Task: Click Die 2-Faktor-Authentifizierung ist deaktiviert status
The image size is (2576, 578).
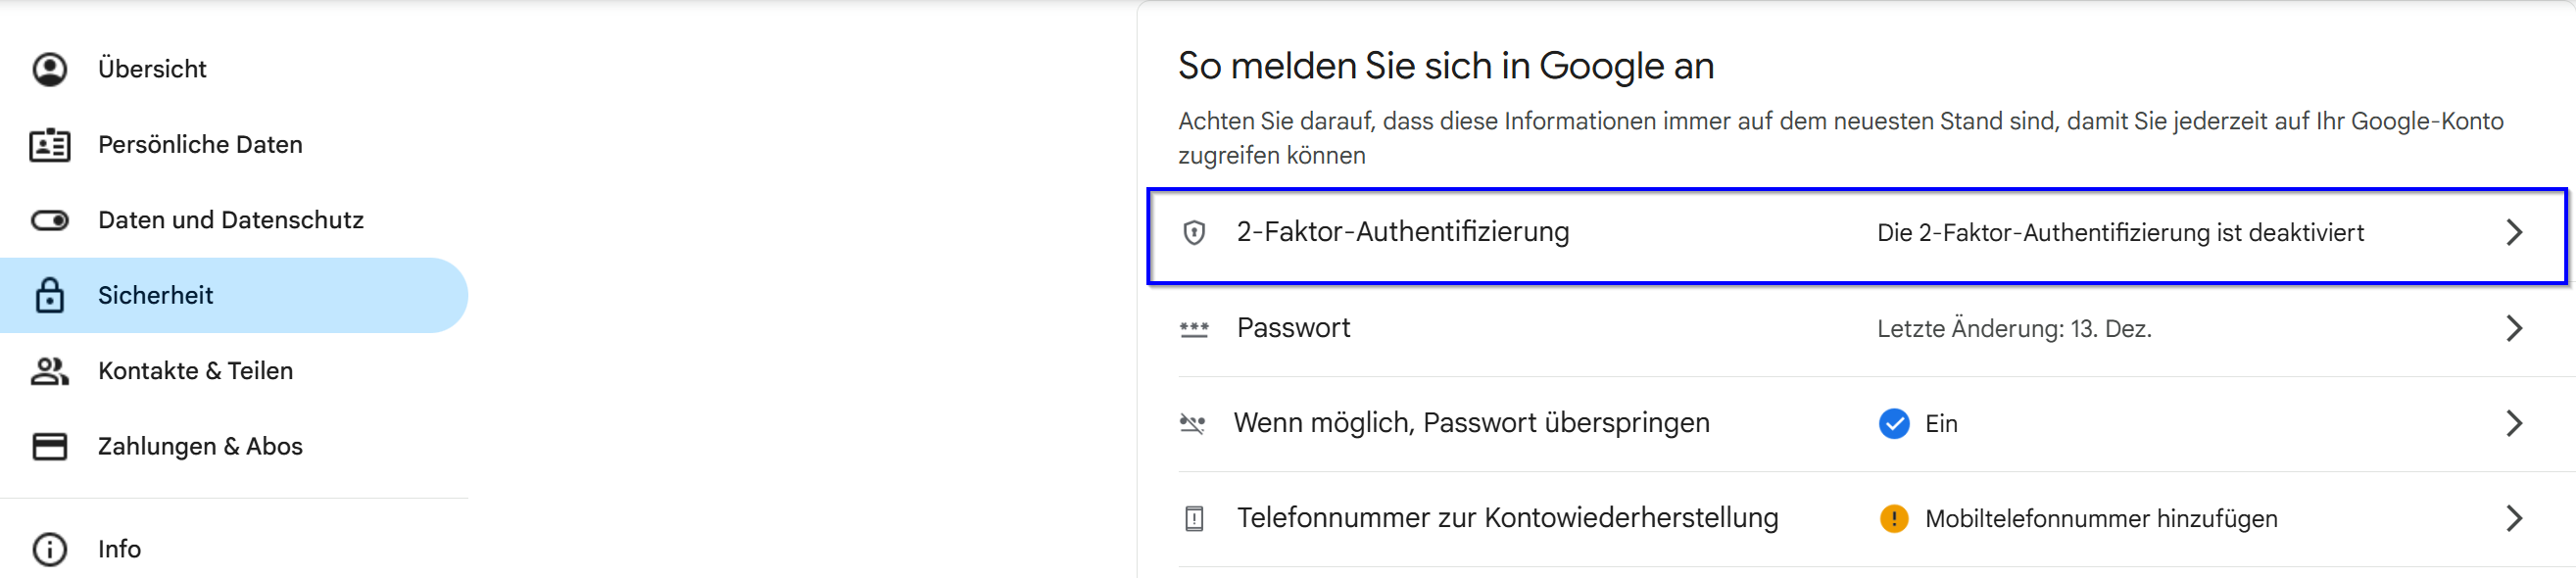Action: [x=2120, y=233]
